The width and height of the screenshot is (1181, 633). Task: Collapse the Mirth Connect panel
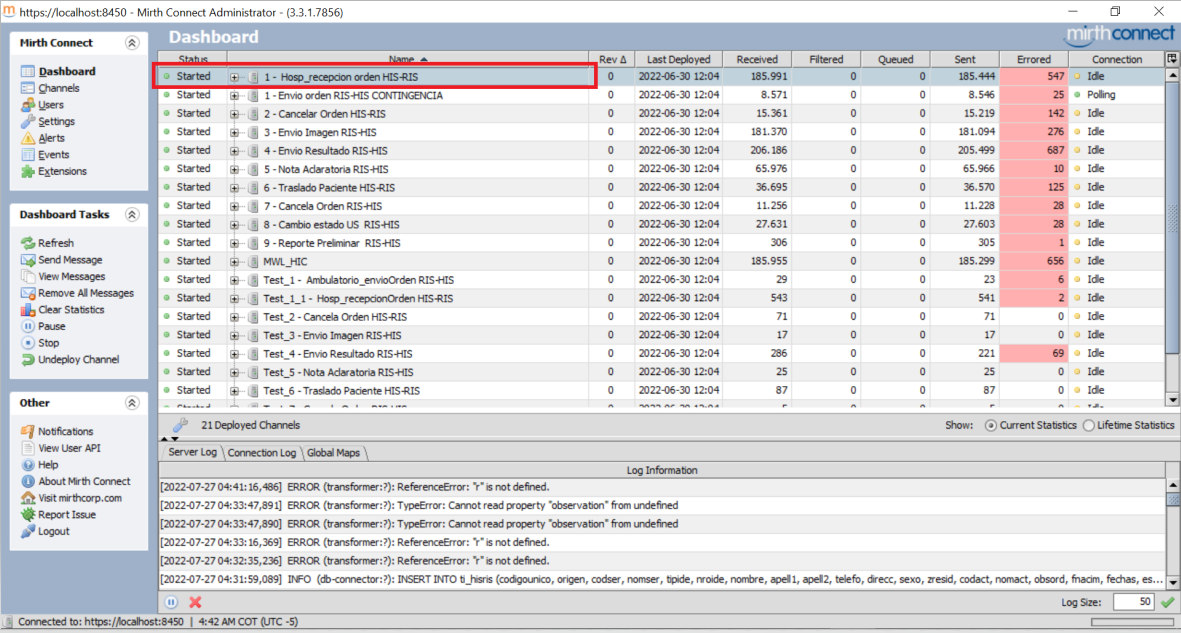click(132, 43)
